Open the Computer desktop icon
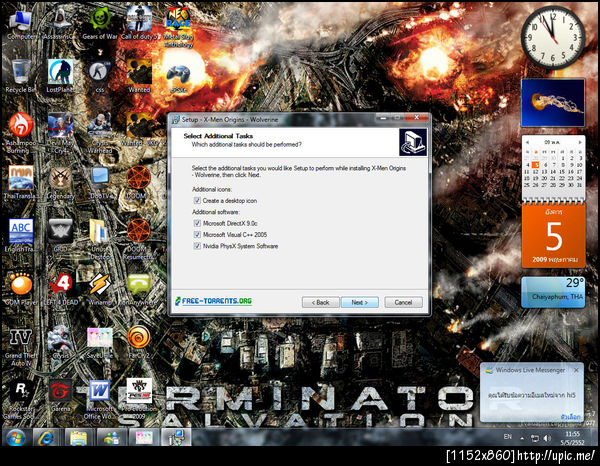600x466 pixels. click(21, 25)
